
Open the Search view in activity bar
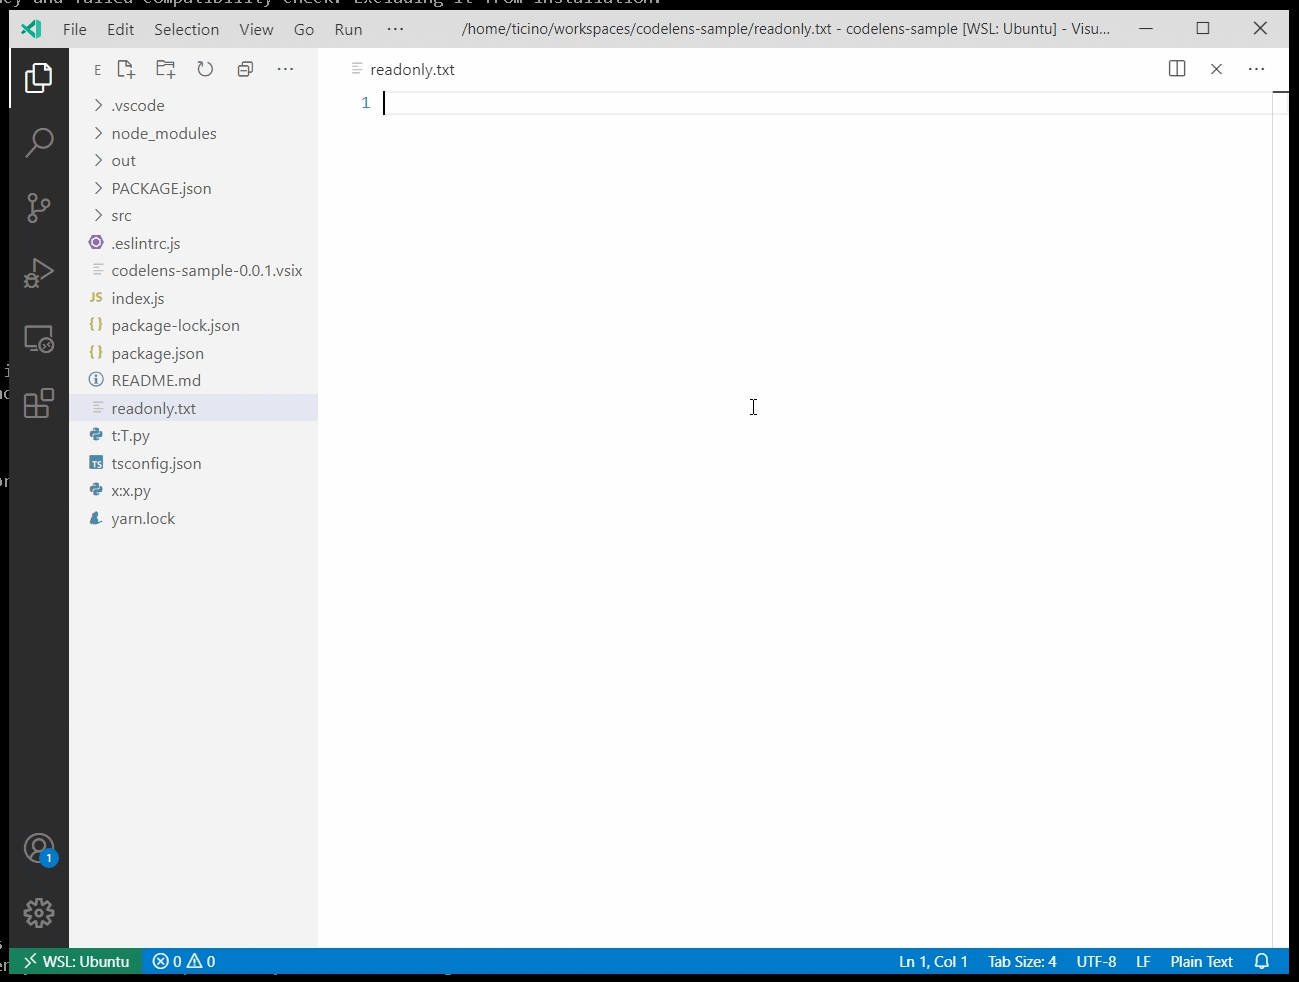coord(38,142)
